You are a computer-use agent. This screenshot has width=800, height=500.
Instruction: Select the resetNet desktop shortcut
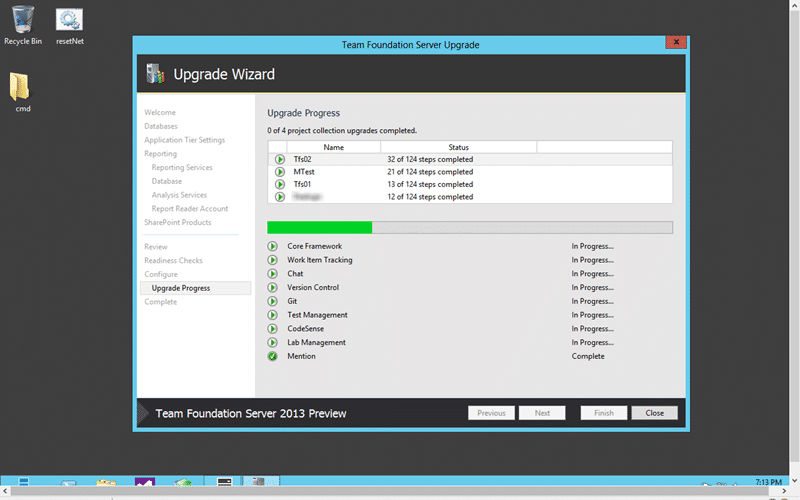[x=69, y=26]
